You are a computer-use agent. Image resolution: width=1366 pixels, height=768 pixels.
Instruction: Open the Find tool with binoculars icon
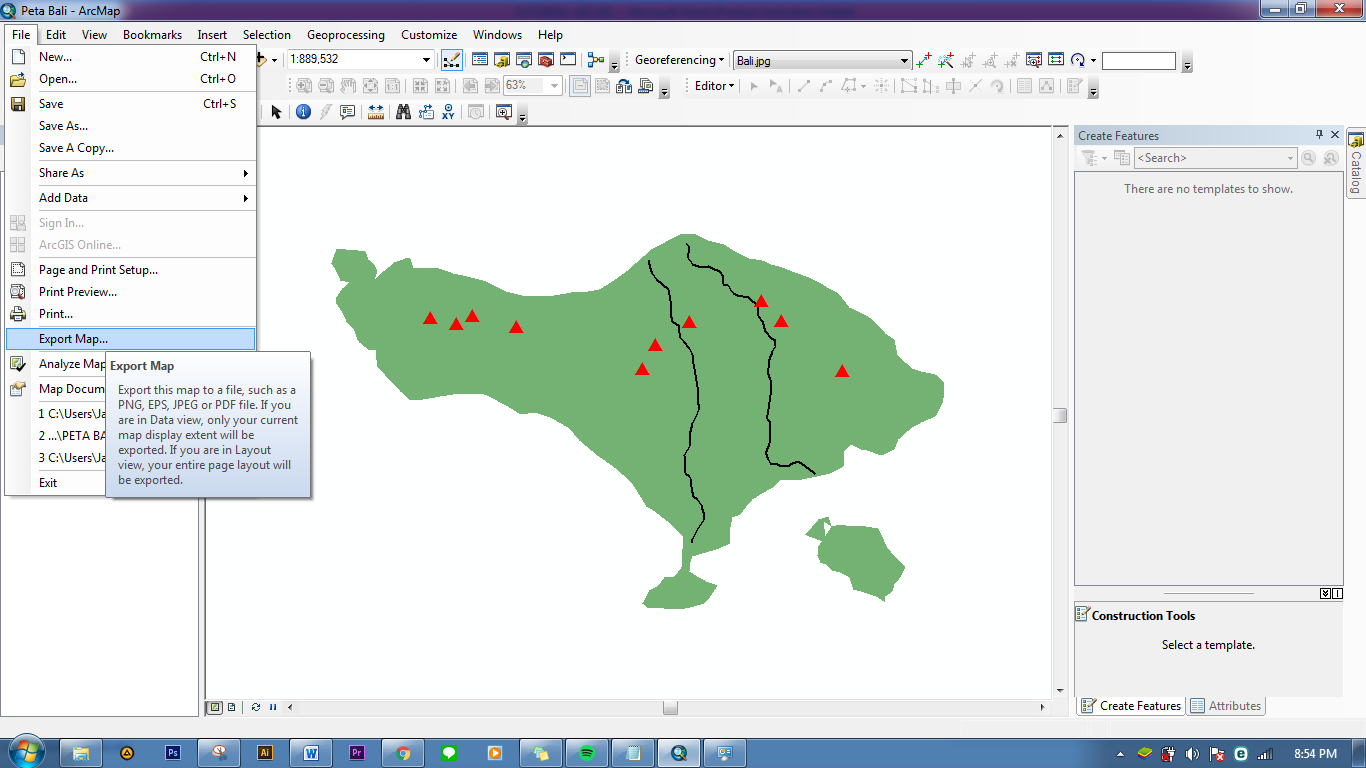pos(403,112)
